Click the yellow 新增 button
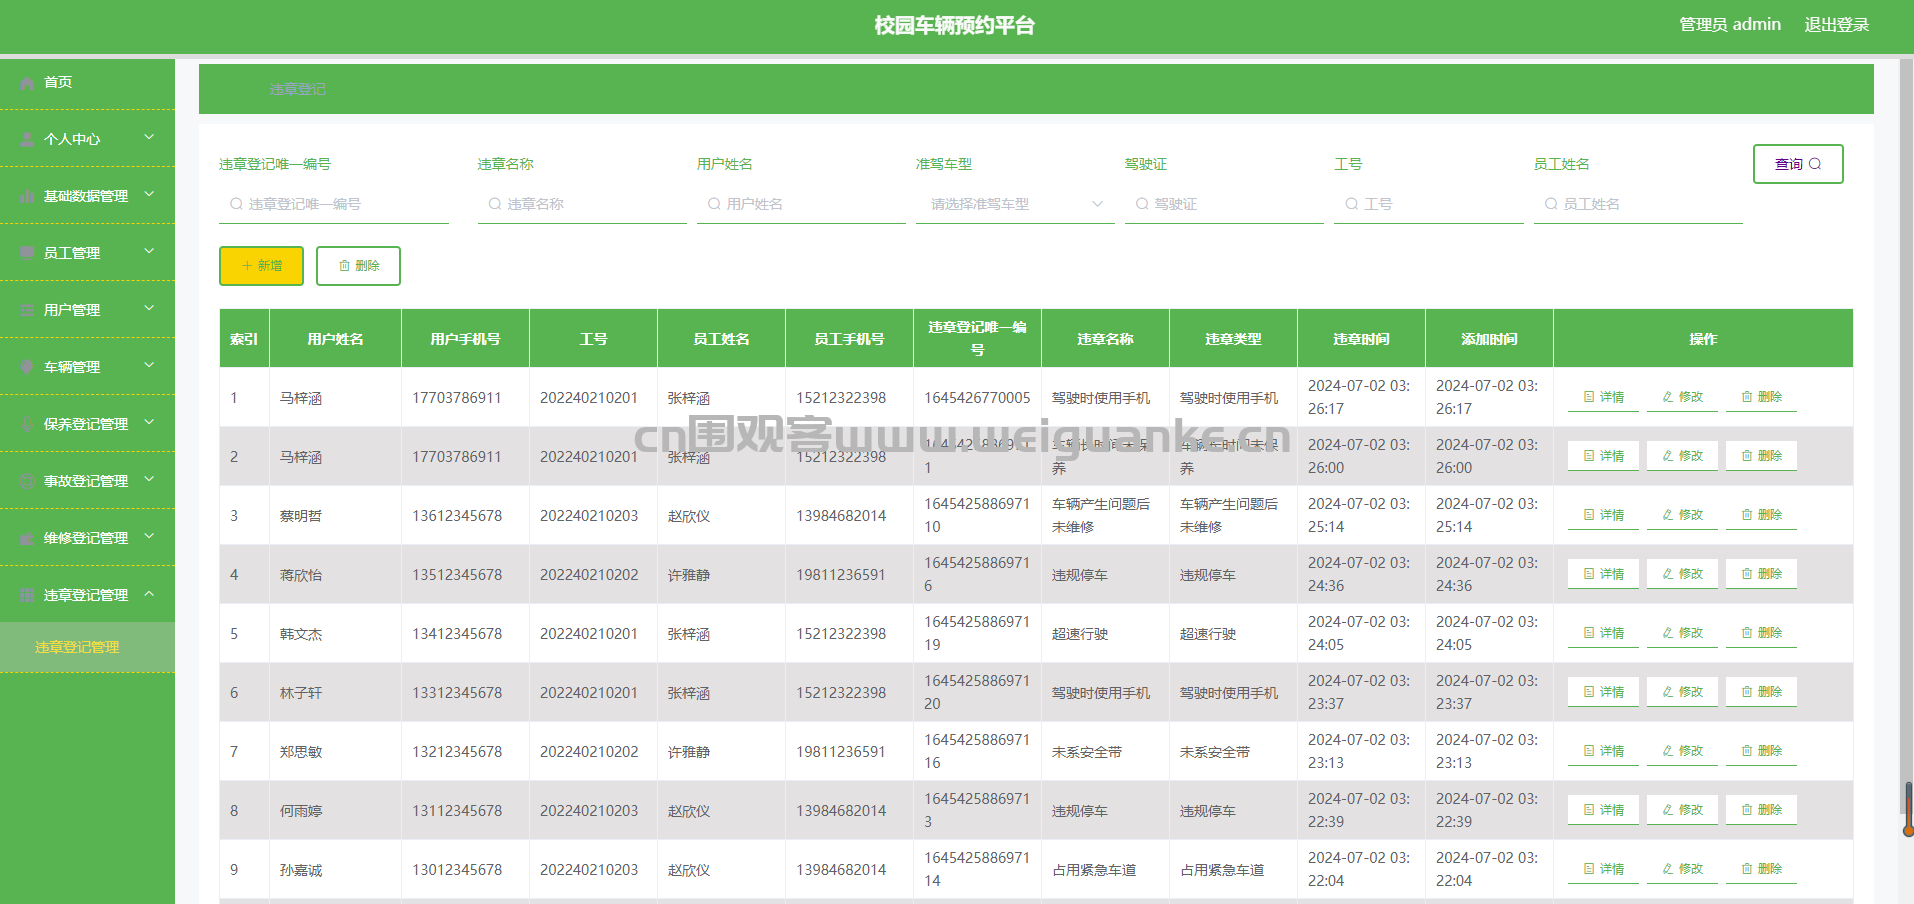 [x=261, y=266]
